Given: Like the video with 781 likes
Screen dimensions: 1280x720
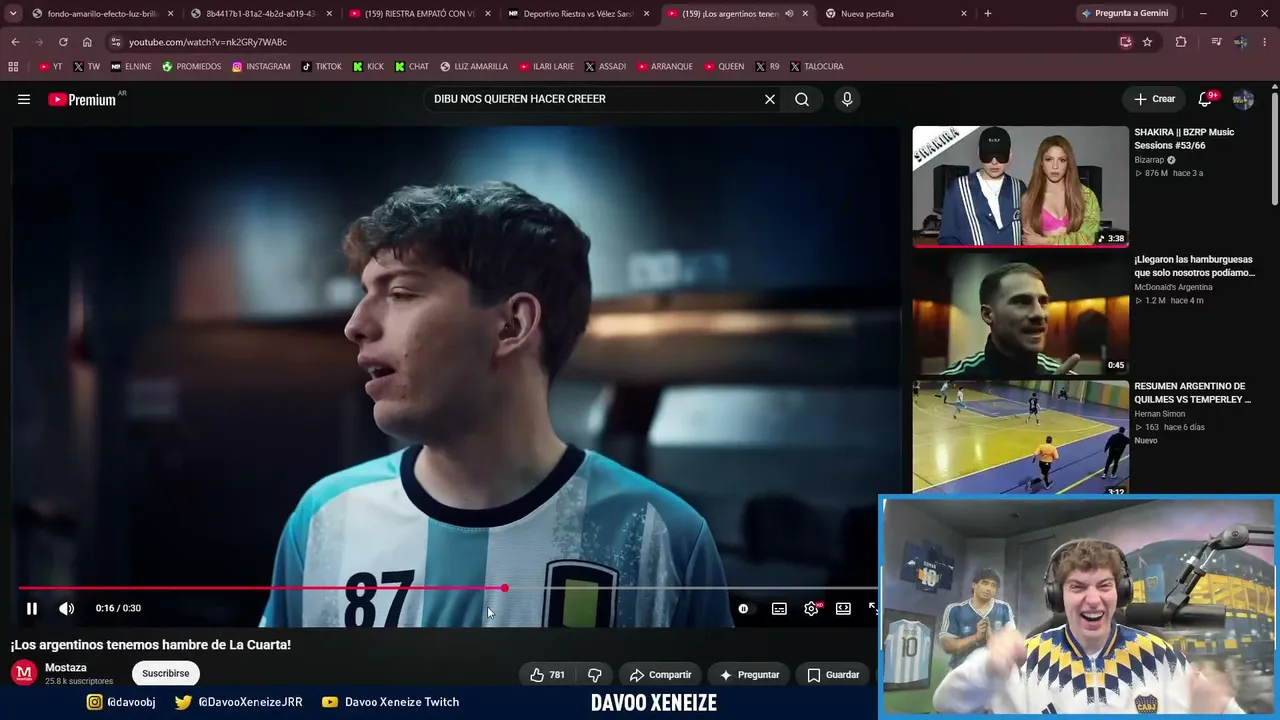Looking at the screenshot, I should (548, 675).
